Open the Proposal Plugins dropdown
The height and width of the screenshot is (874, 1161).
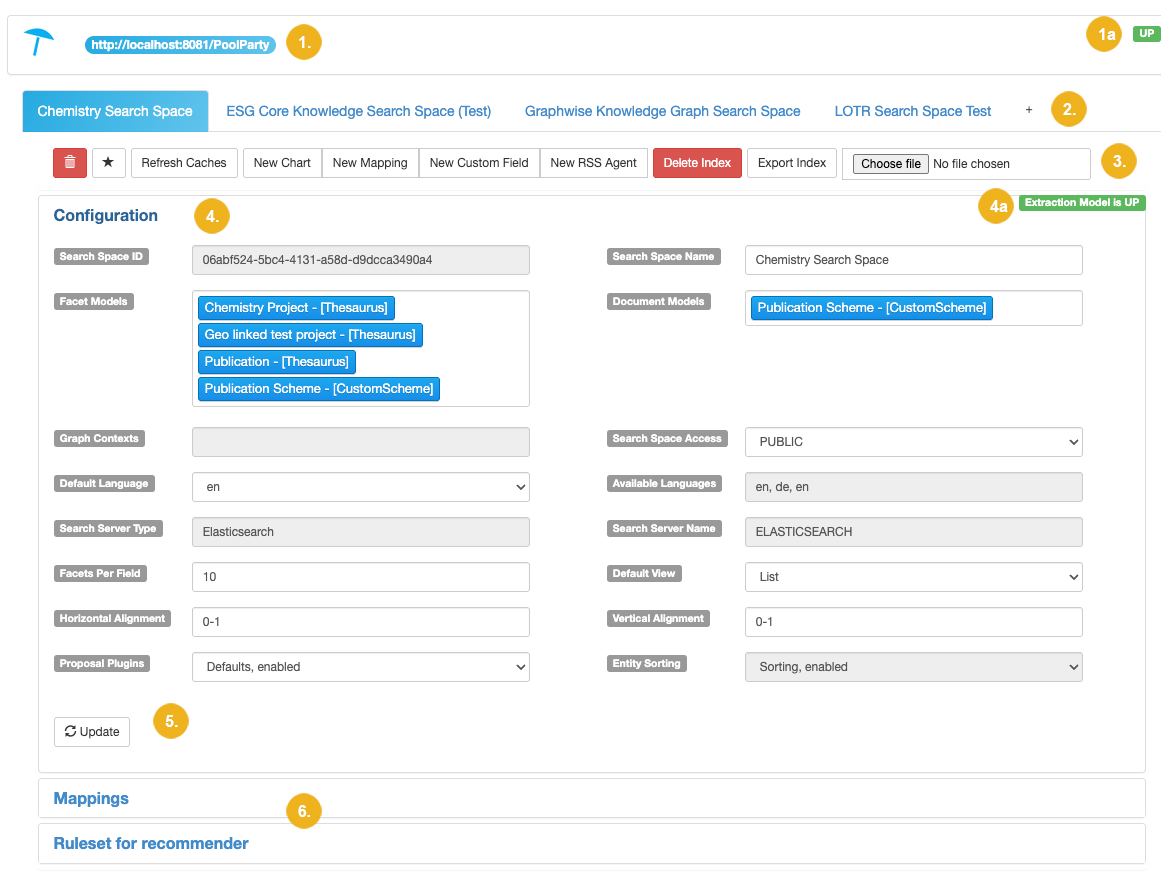pos(360,667)
